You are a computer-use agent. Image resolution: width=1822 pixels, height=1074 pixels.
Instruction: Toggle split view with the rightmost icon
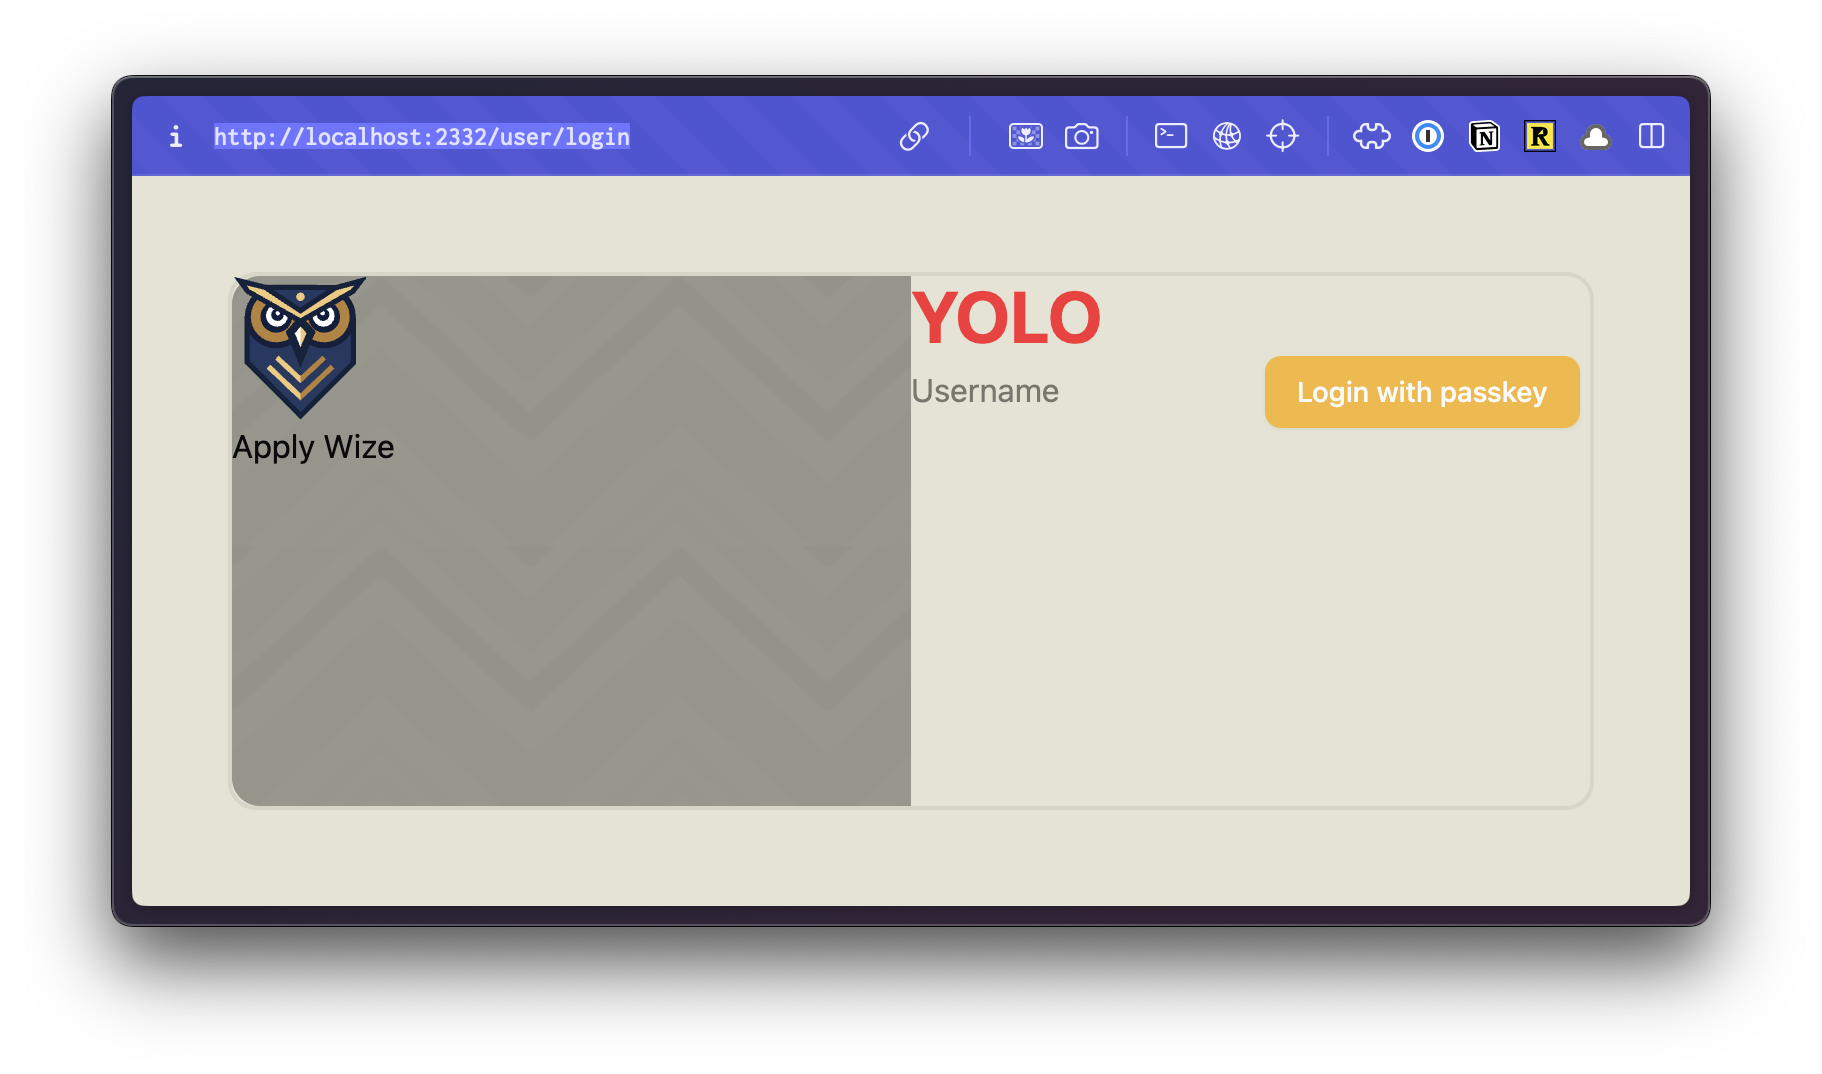[x=1652, y=136]
